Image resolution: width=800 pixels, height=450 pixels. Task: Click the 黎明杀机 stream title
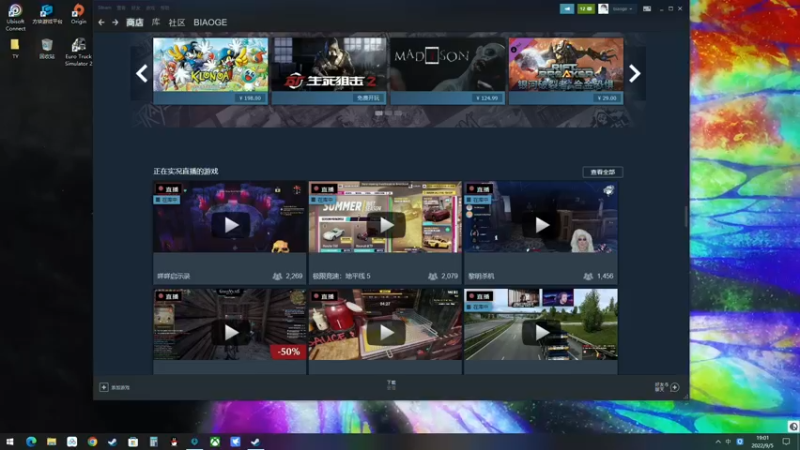pos(481,276)
